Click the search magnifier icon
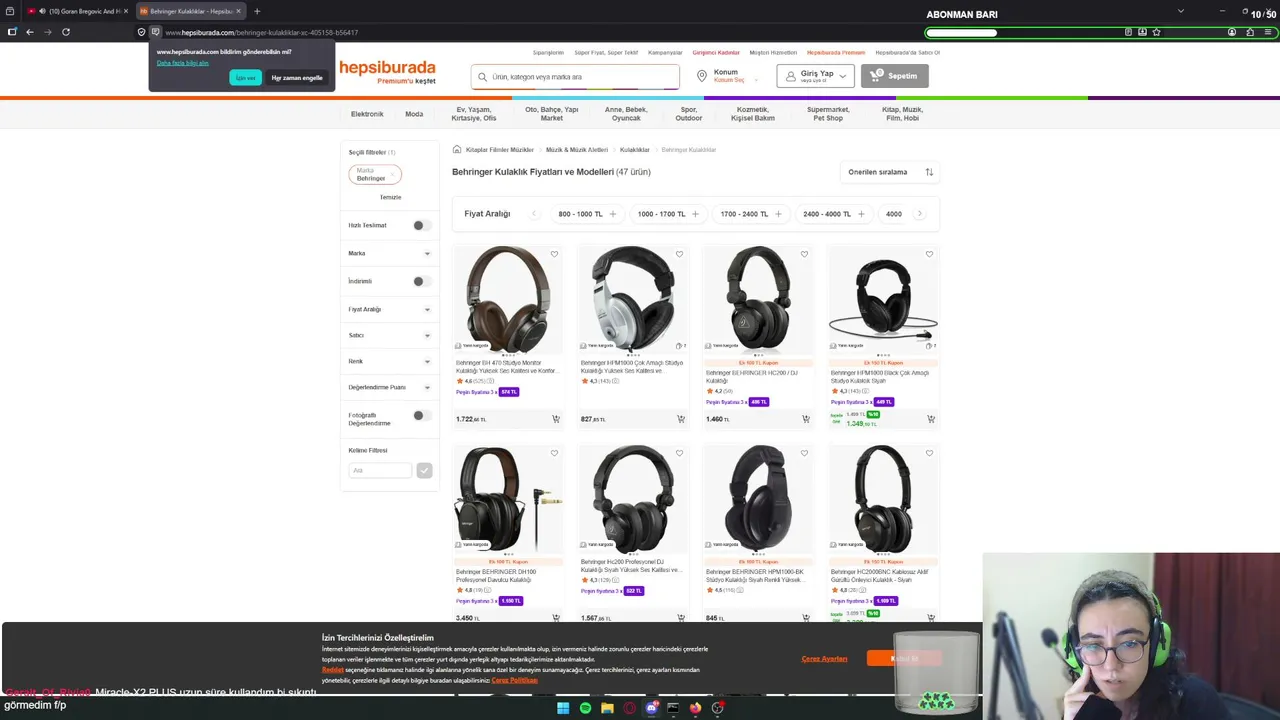The image size is (1280, 720). click(x=483, y=77)
